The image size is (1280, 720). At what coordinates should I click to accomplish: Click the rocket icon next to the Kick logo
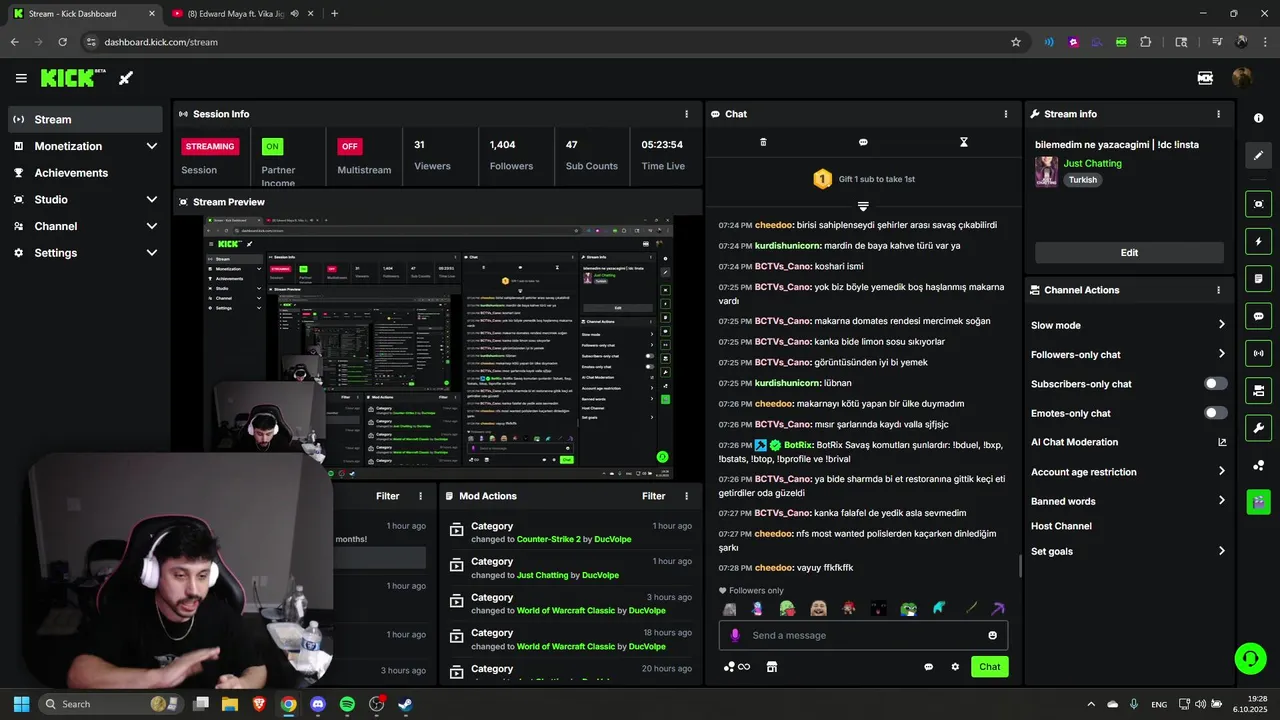click(126, 78)
